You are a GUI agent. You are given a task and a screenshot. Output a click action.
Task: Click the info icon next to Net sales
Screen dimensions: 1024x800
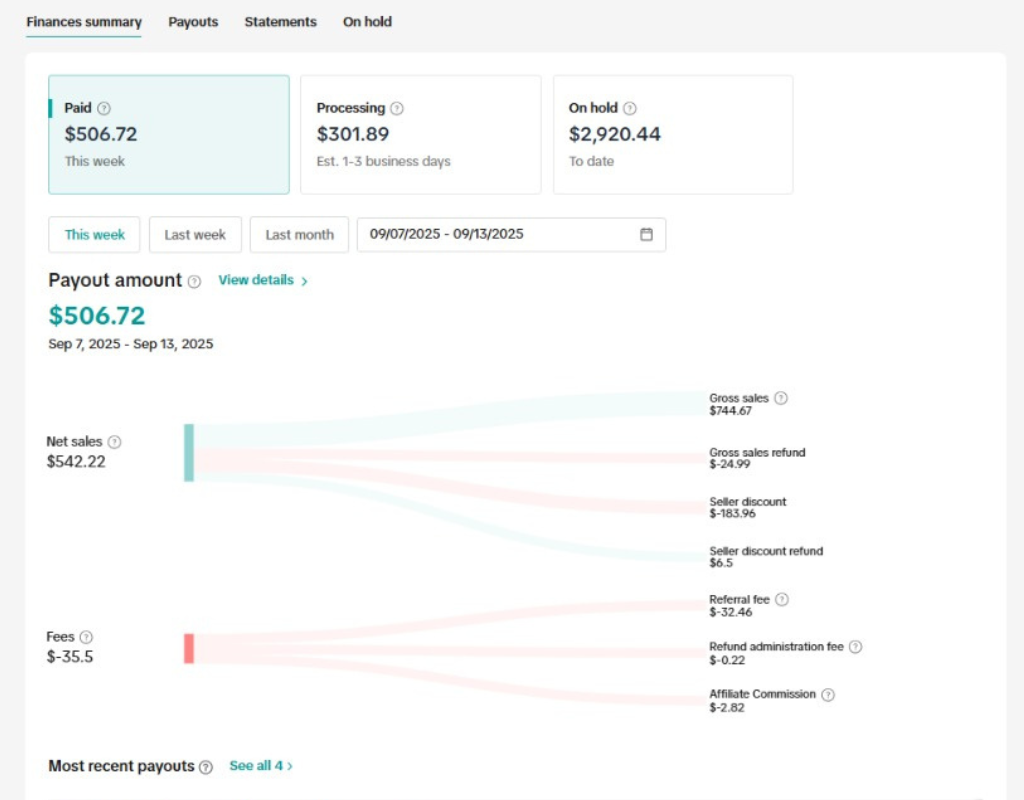tap(115, 442)
